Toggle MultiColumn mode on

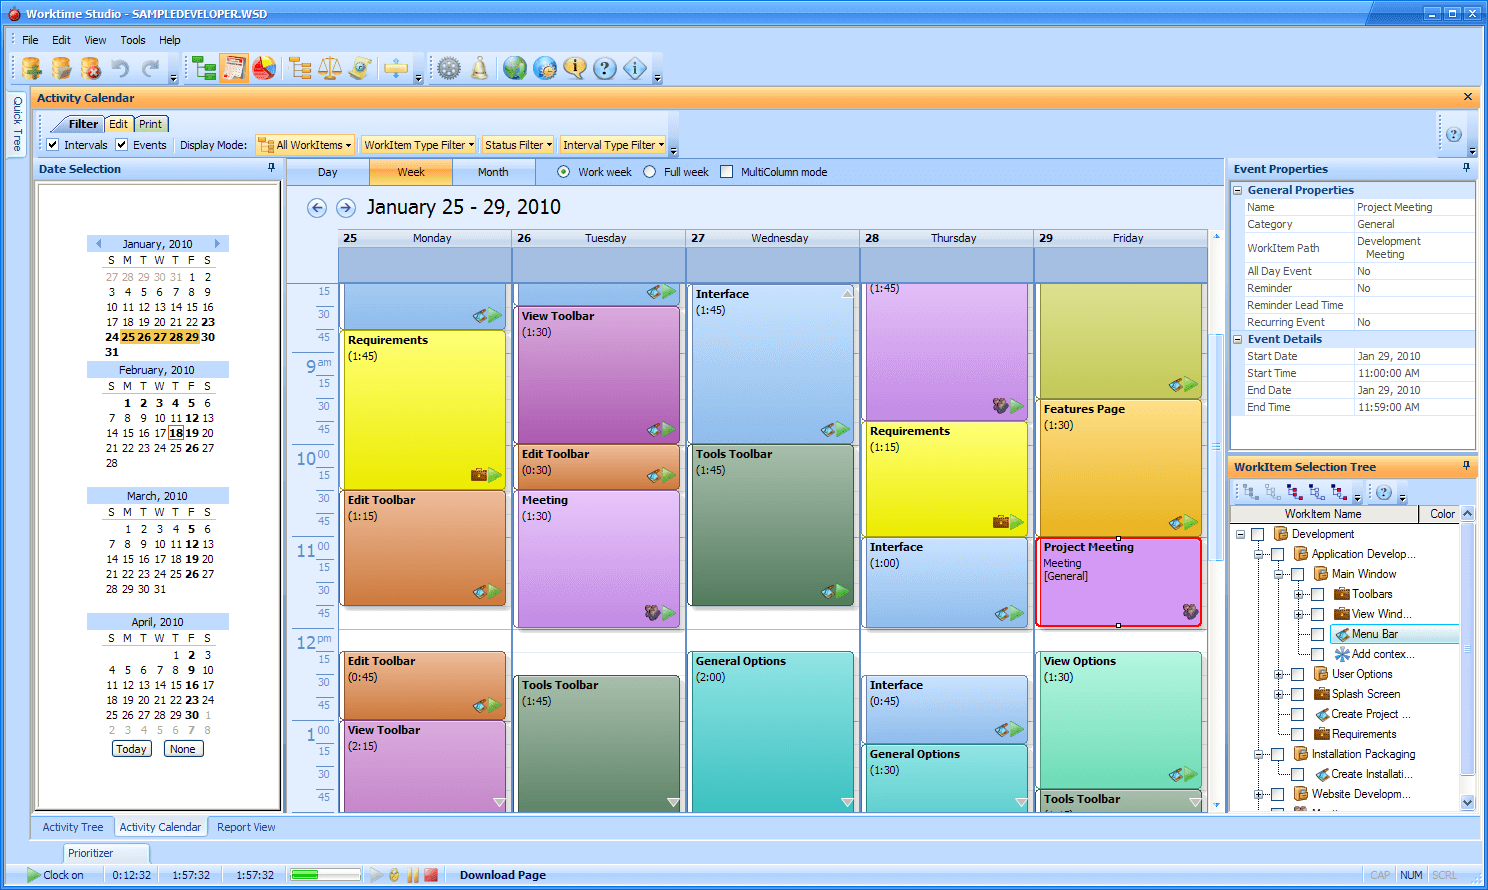point(725,171)
